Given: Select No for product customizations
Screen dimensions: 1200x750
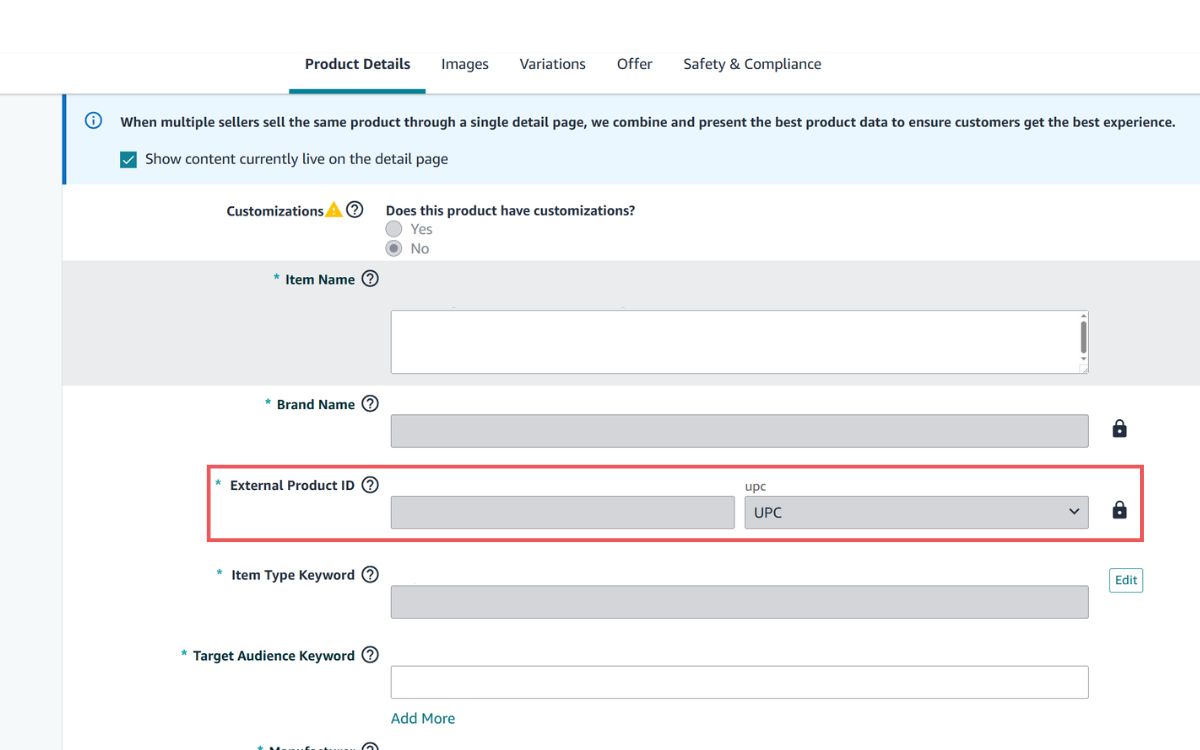Looking at the screenshot, I should click(394, 248).
